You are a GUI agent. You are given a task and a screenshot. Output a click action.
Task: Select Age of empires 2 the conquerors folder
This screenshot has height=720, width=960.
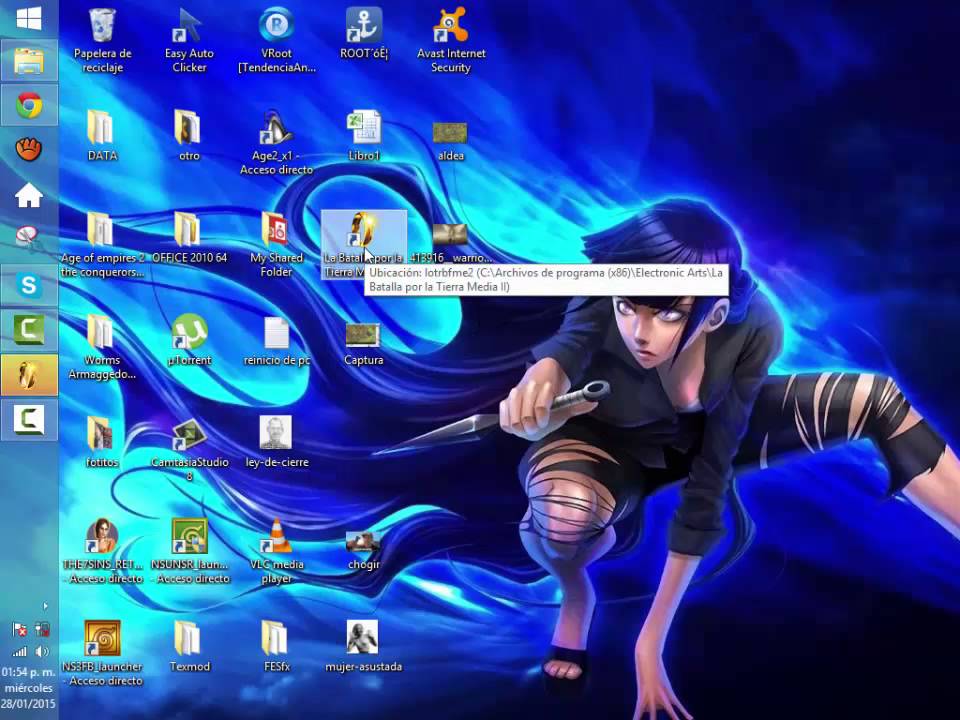point(102,245)
